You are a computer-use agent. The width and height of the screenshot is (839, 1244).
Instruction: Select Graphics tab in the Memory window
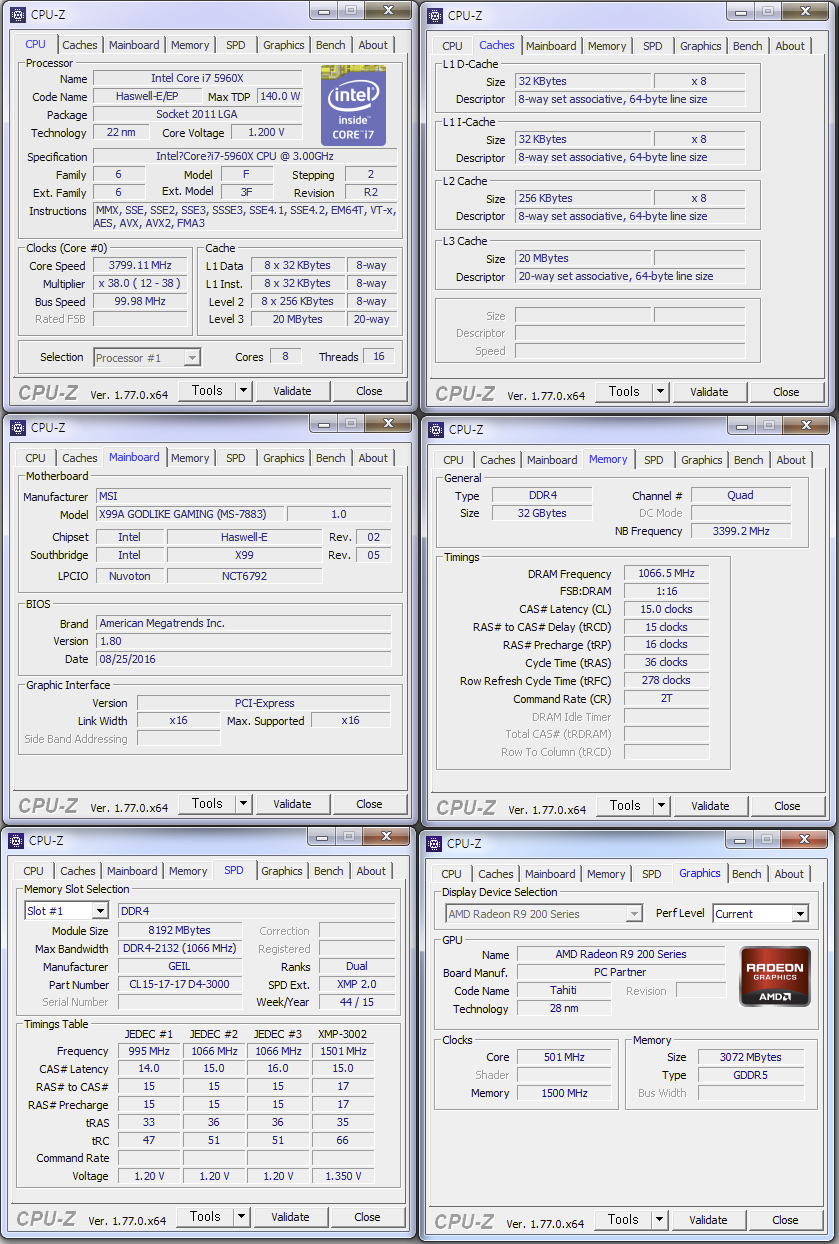tap(701, 460)
